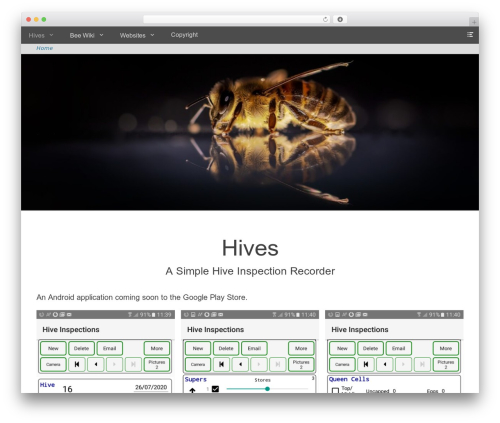Click 'Hive Inspections' title in the 11:39 screenshot

[x=71, y=329]
